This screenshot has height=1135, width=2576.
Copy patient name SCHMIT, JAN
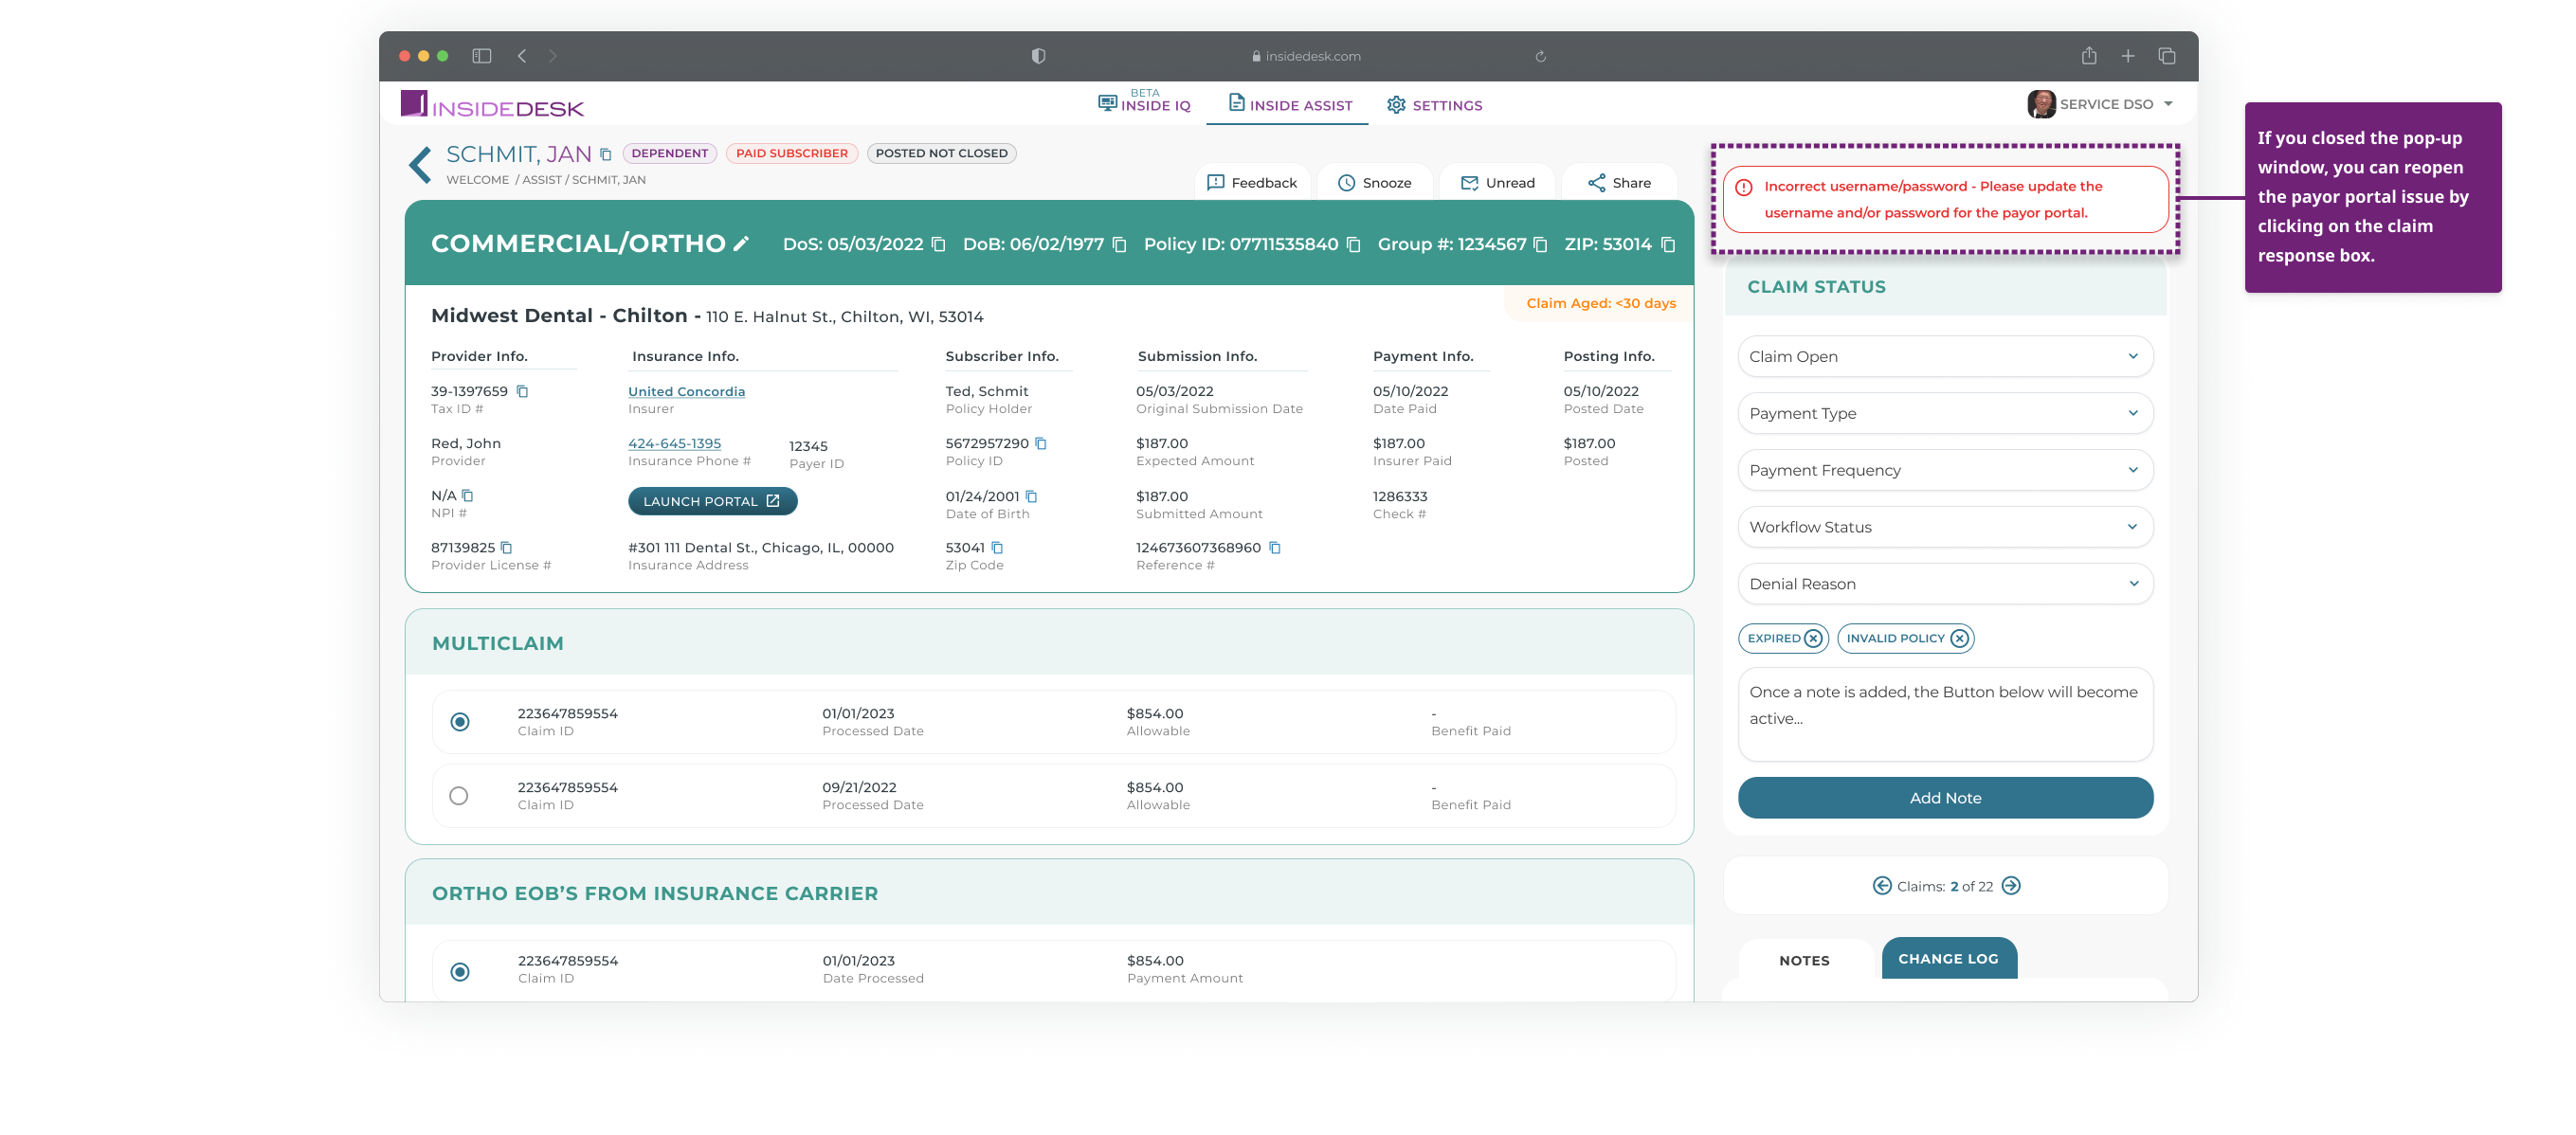[605, 154]
